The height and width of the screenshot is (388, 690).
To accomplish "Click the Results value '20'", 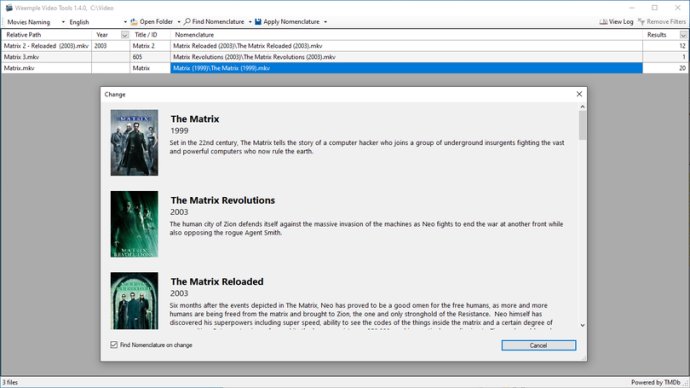I will click(x=682, y=68).
